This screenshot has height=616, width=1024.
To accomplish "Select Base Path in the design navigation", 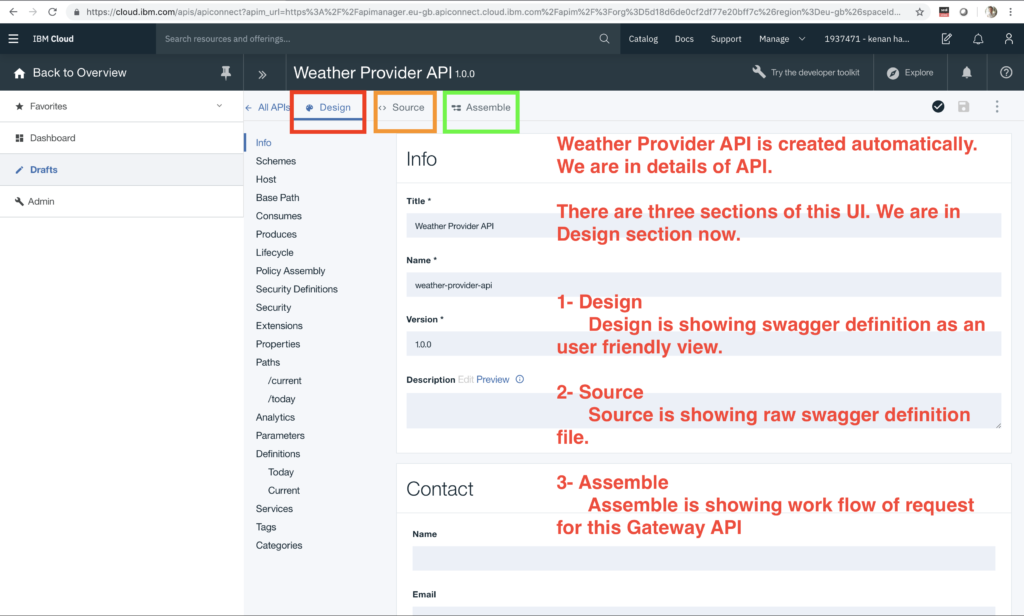I will pos(278,197).
